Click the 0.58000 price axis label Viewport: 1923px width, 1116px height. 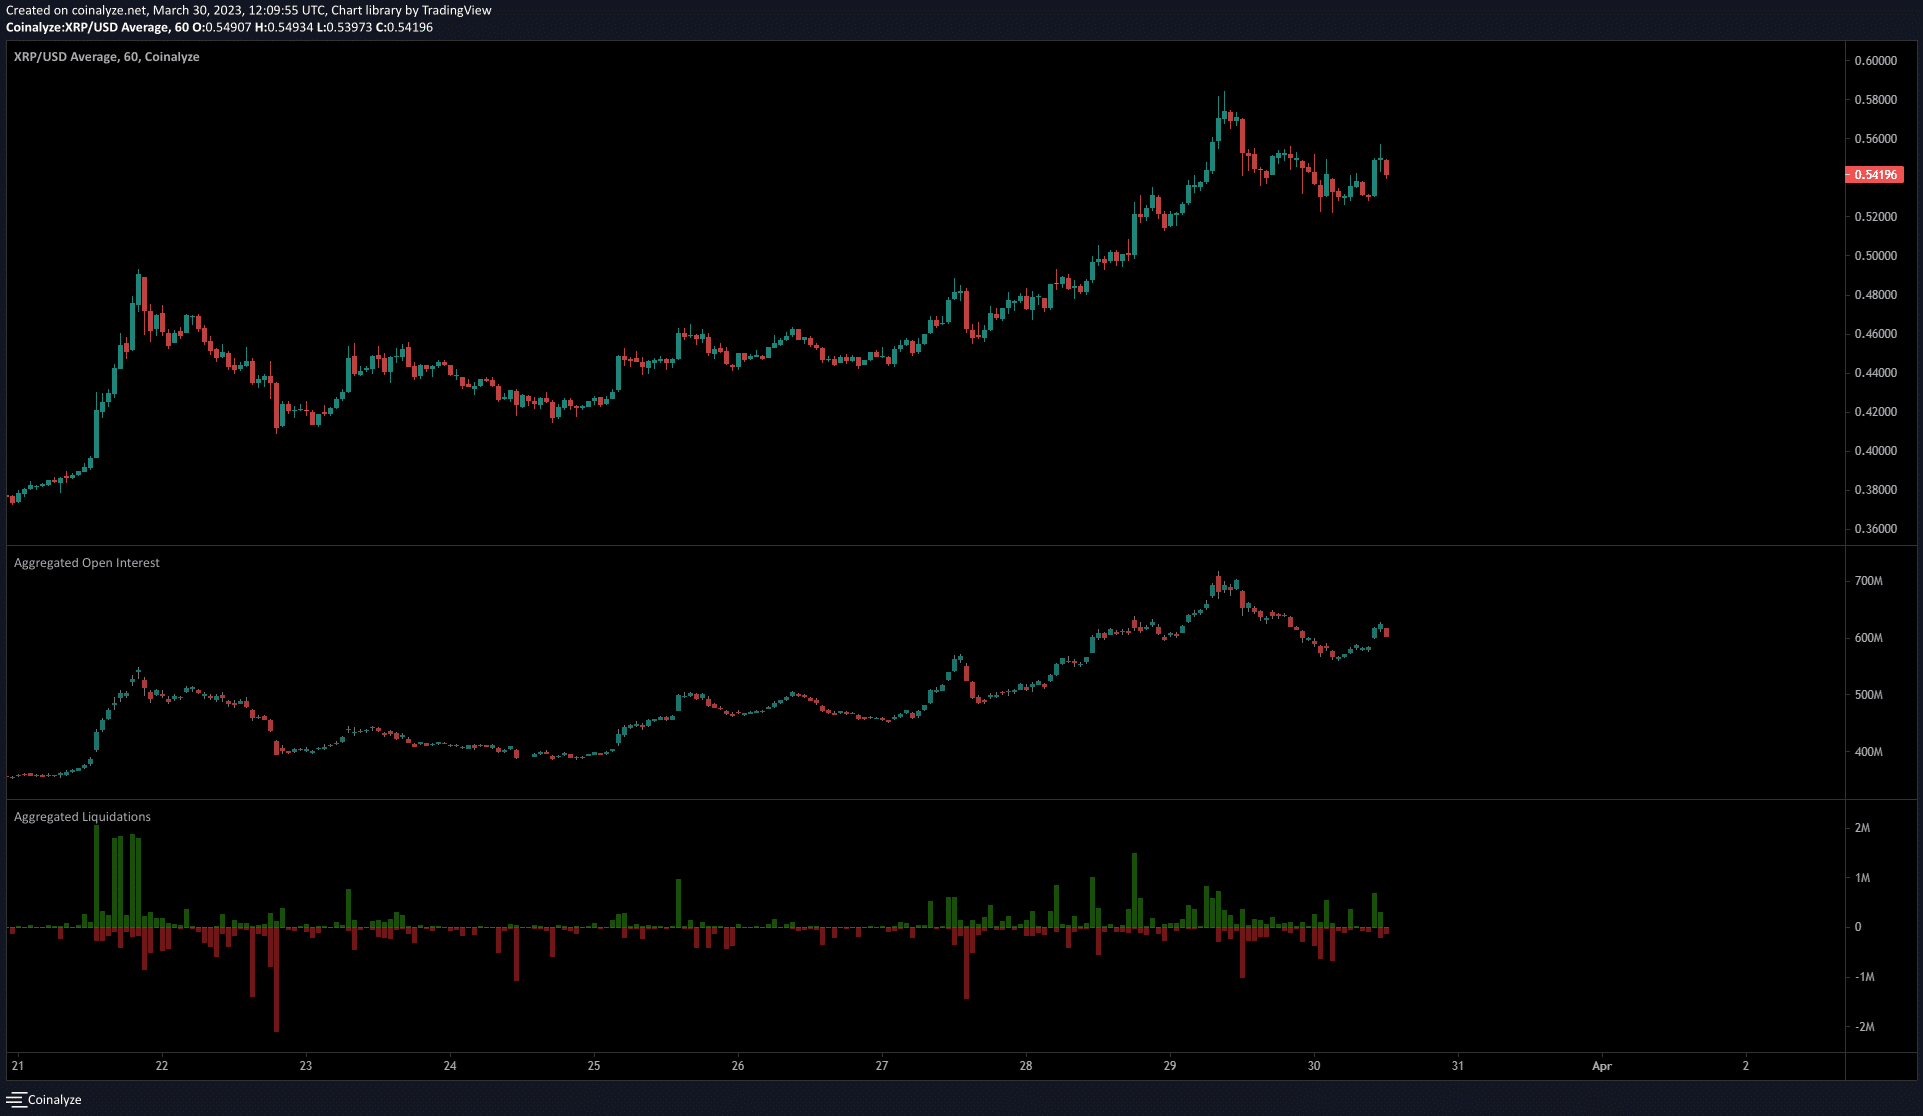[x=1876, y=100]
